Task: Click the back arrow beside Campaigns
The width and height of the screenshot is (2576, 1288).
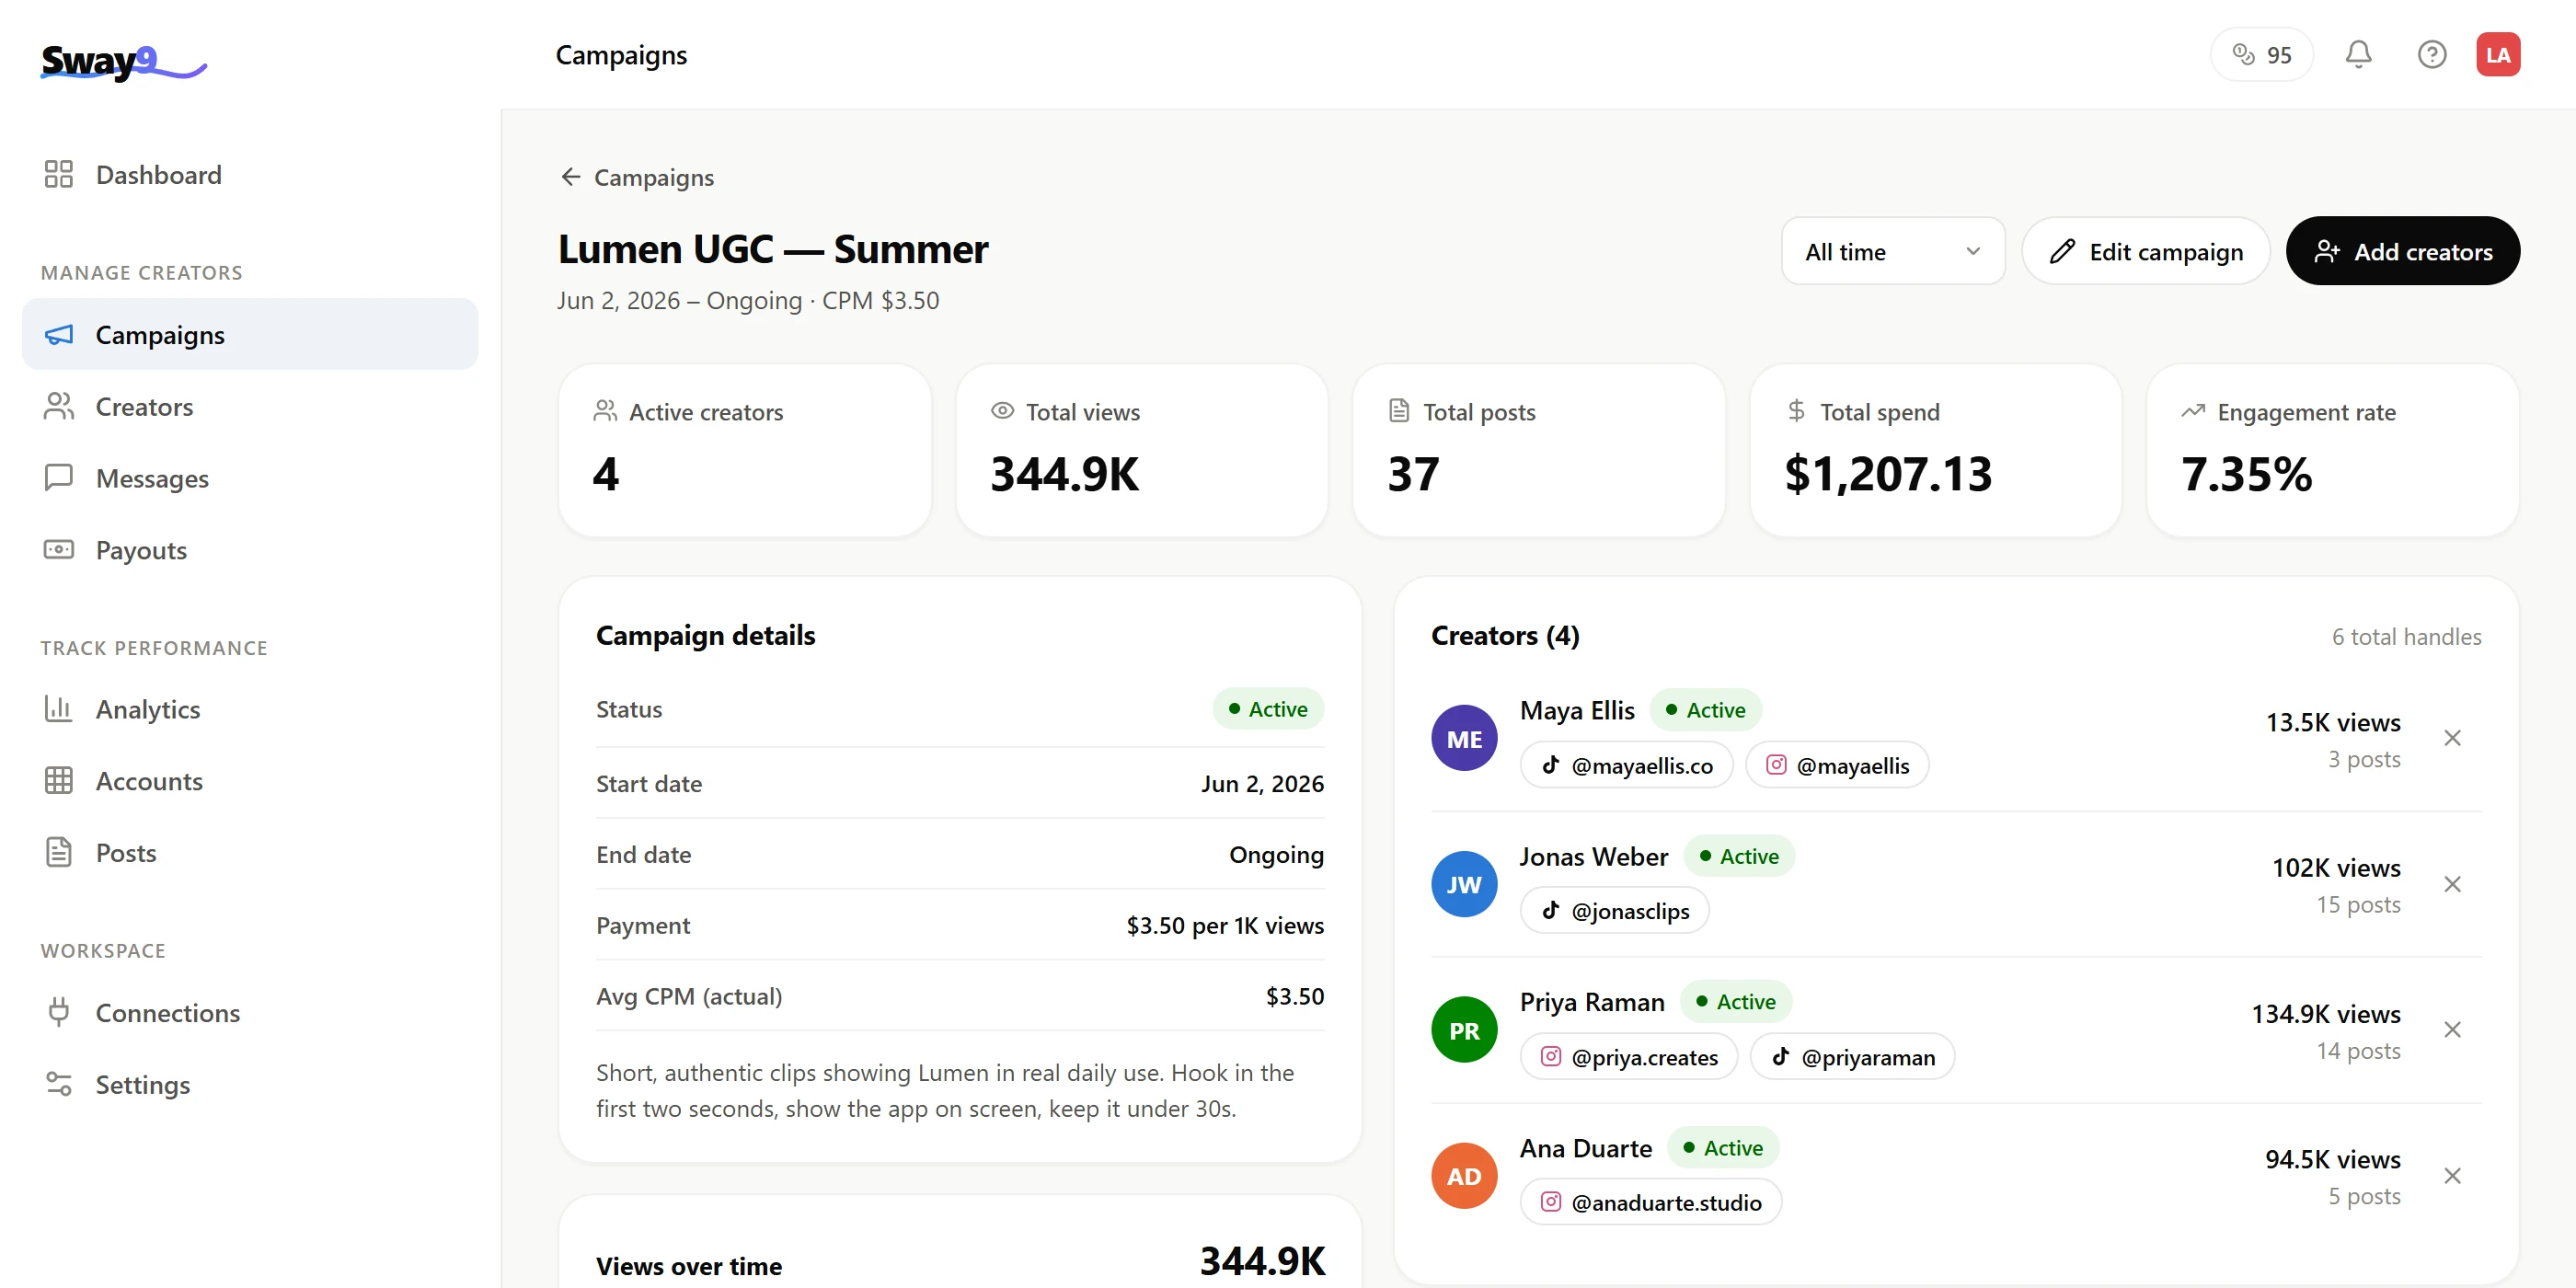Action: click(x=570, y=177)
